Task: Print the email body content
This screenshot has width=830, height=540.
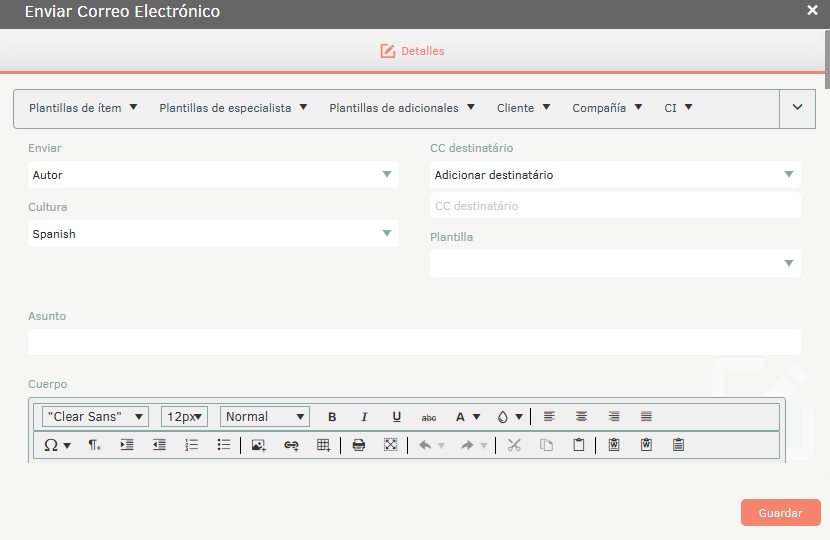Action: tap(358, 445)
